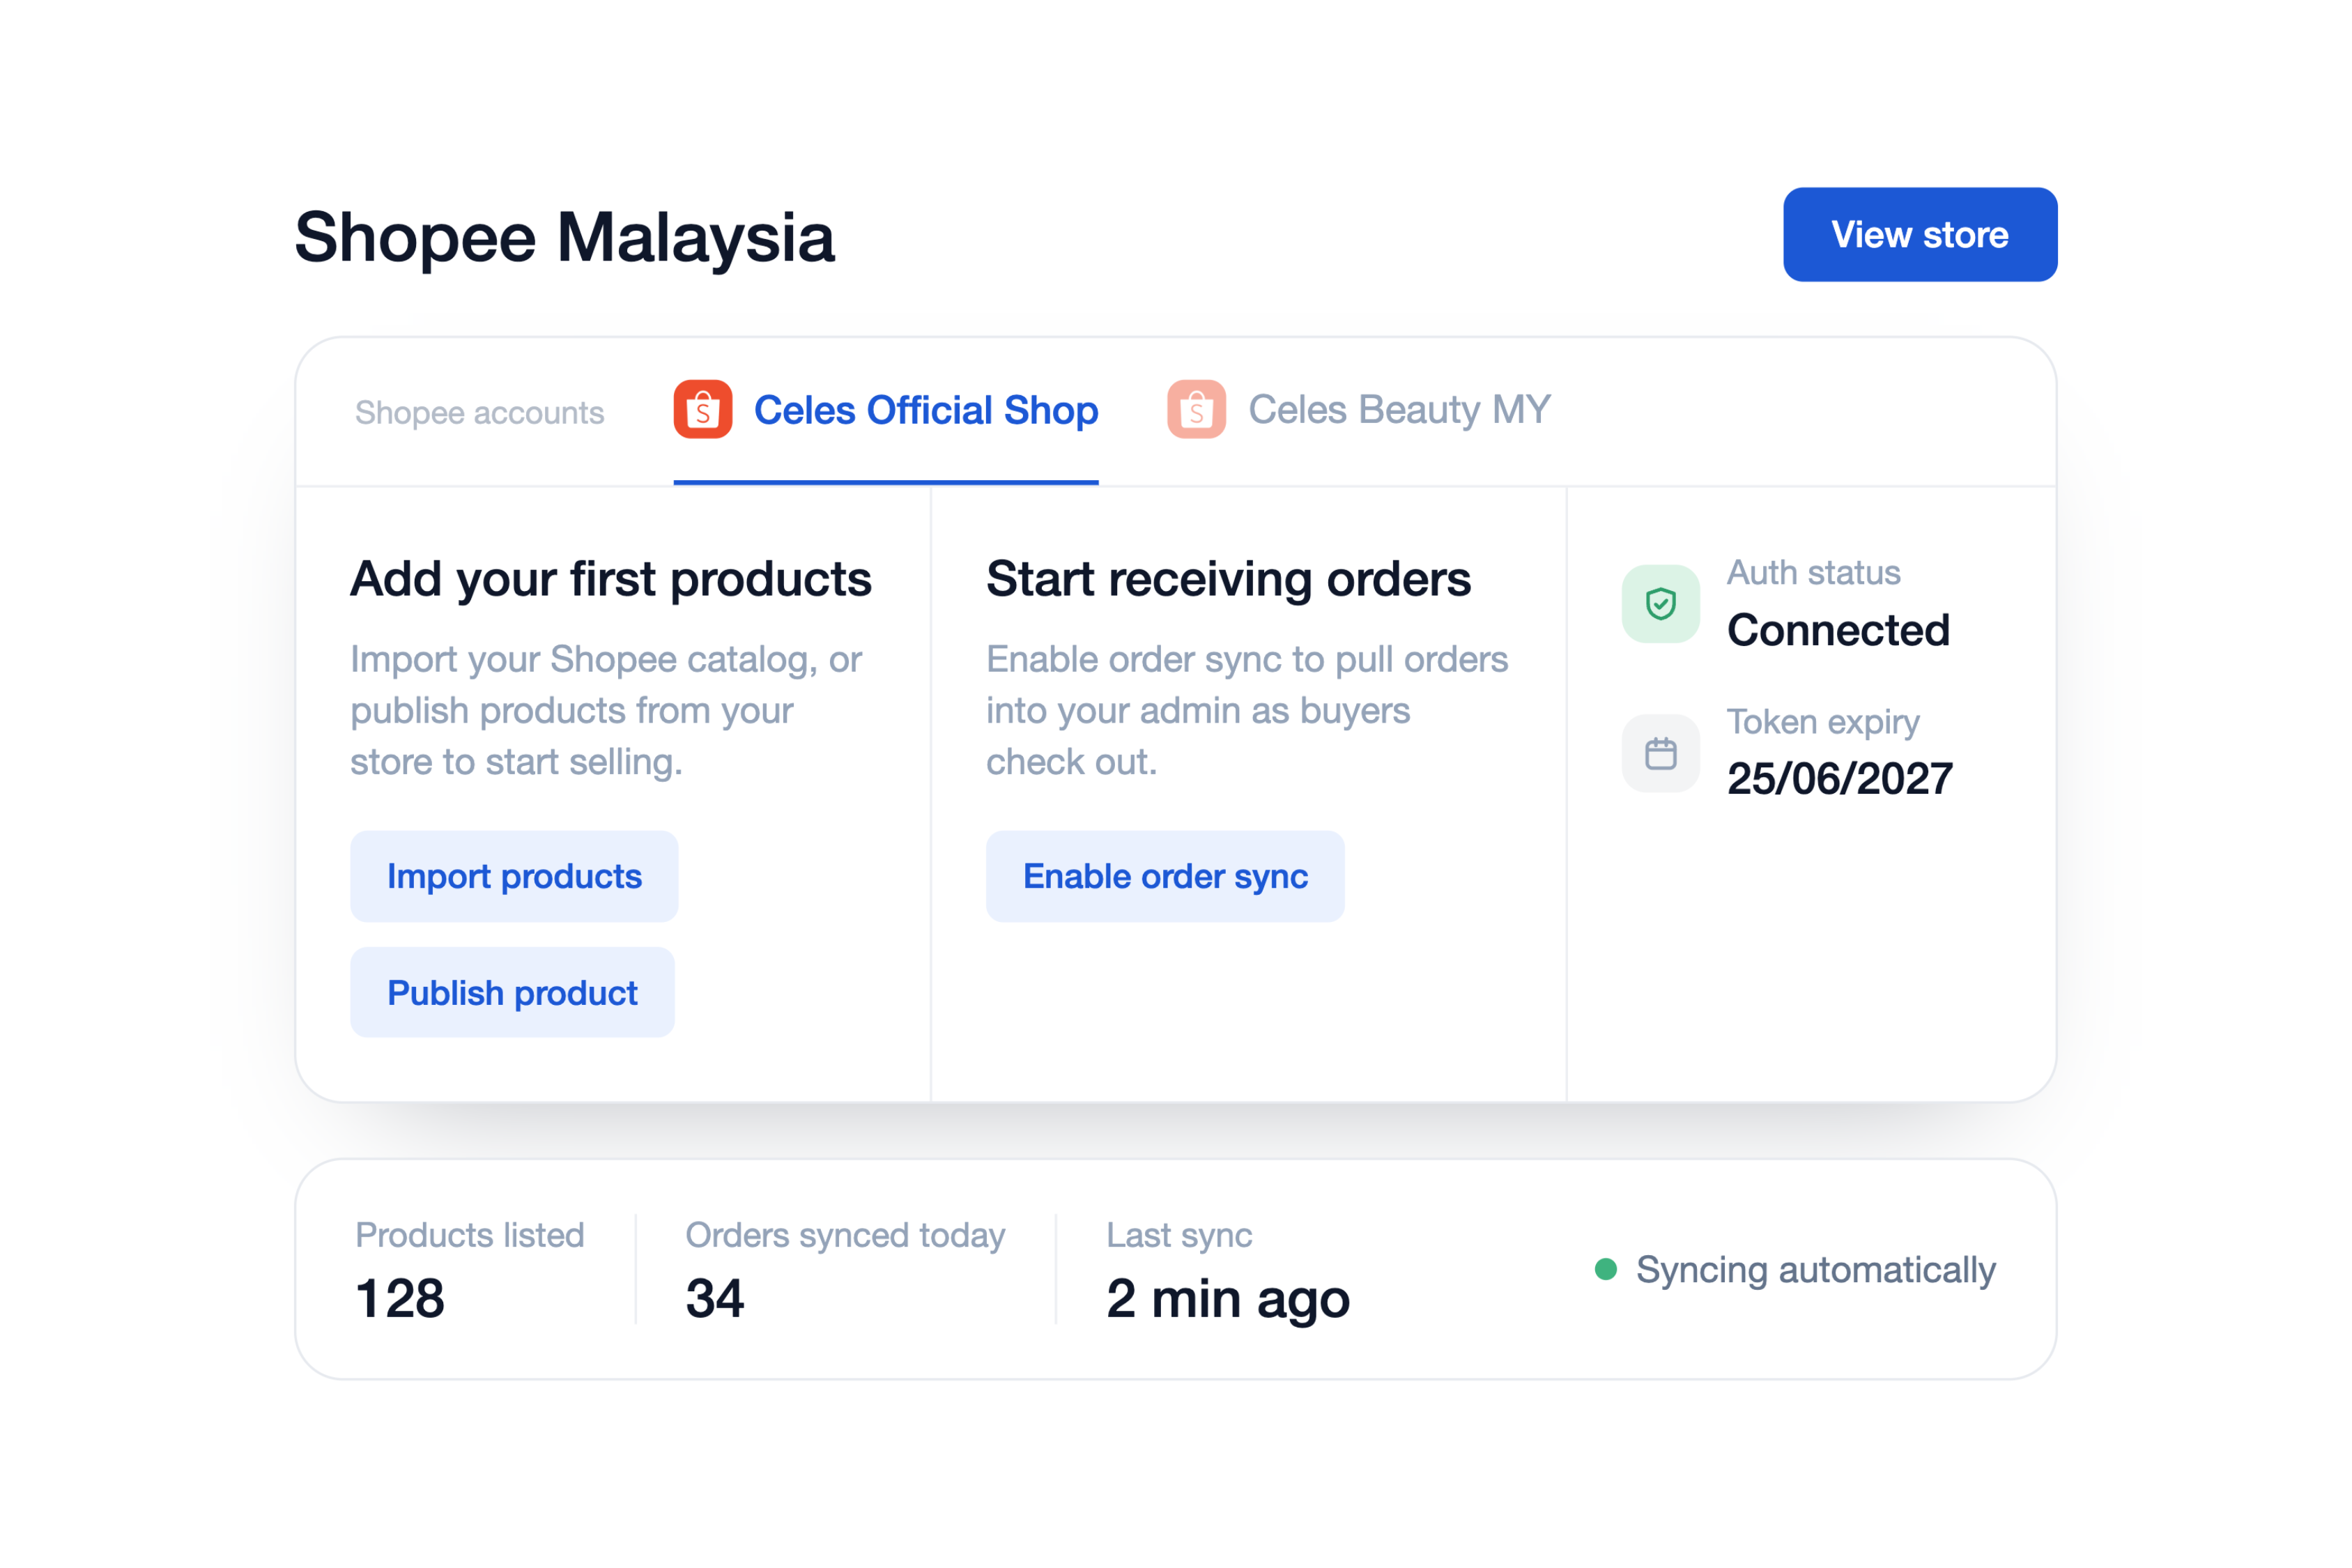Click the green syncing status dot
Screen dimensions: 2352x1568
(x=1606, y=1269)
